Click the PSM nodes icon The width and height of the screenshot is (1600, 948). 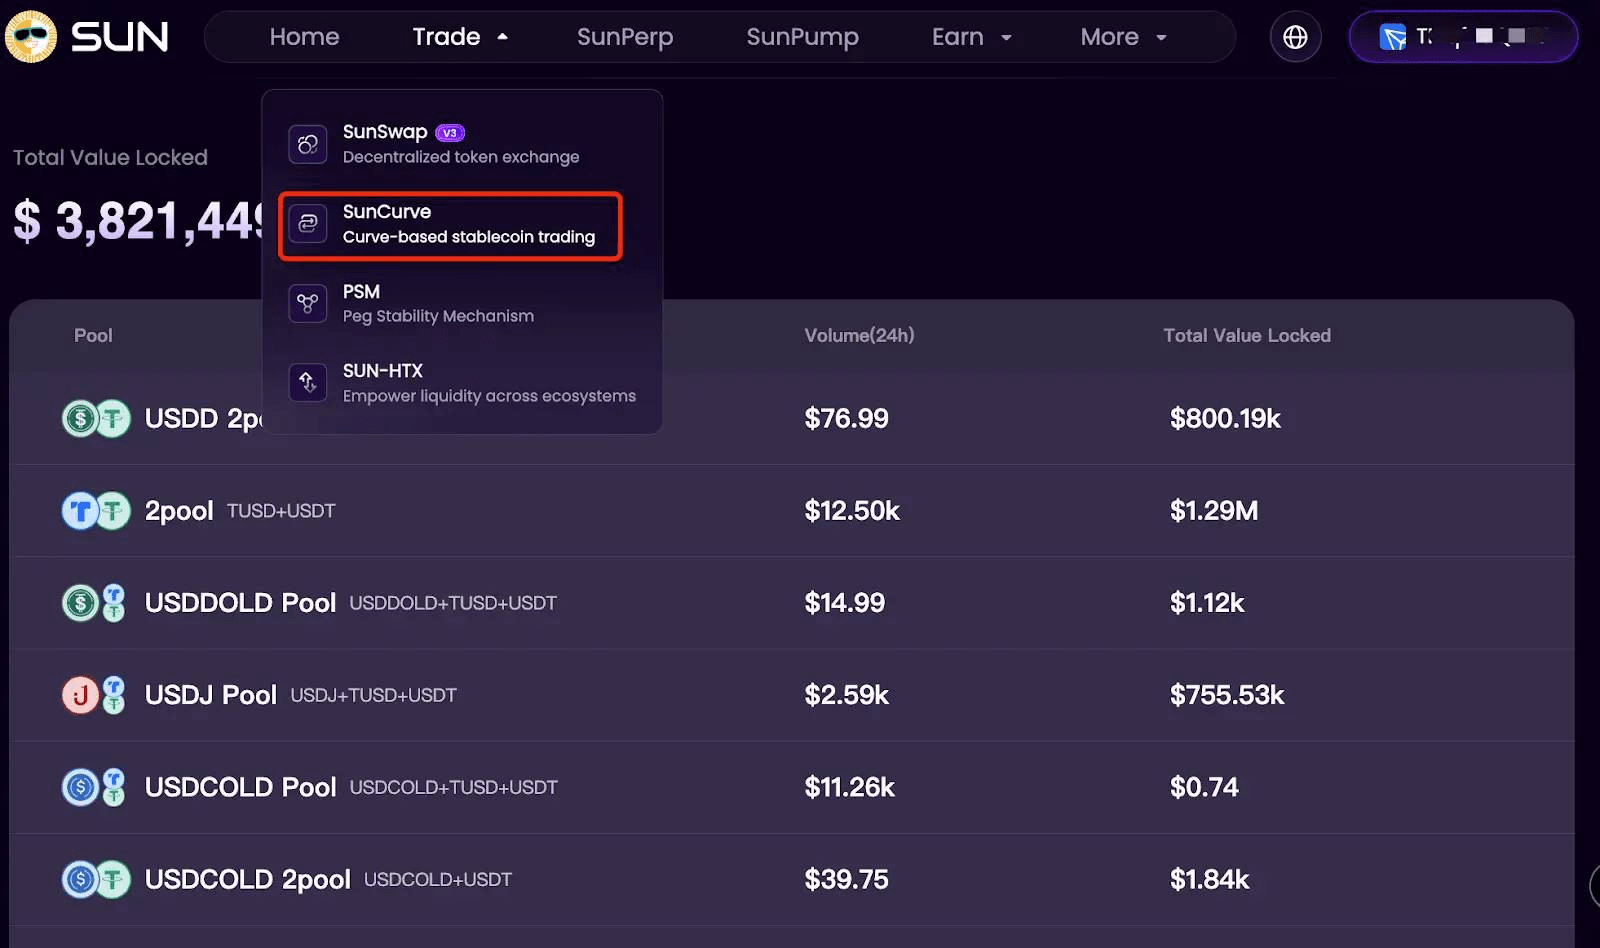tap(308, 303)
